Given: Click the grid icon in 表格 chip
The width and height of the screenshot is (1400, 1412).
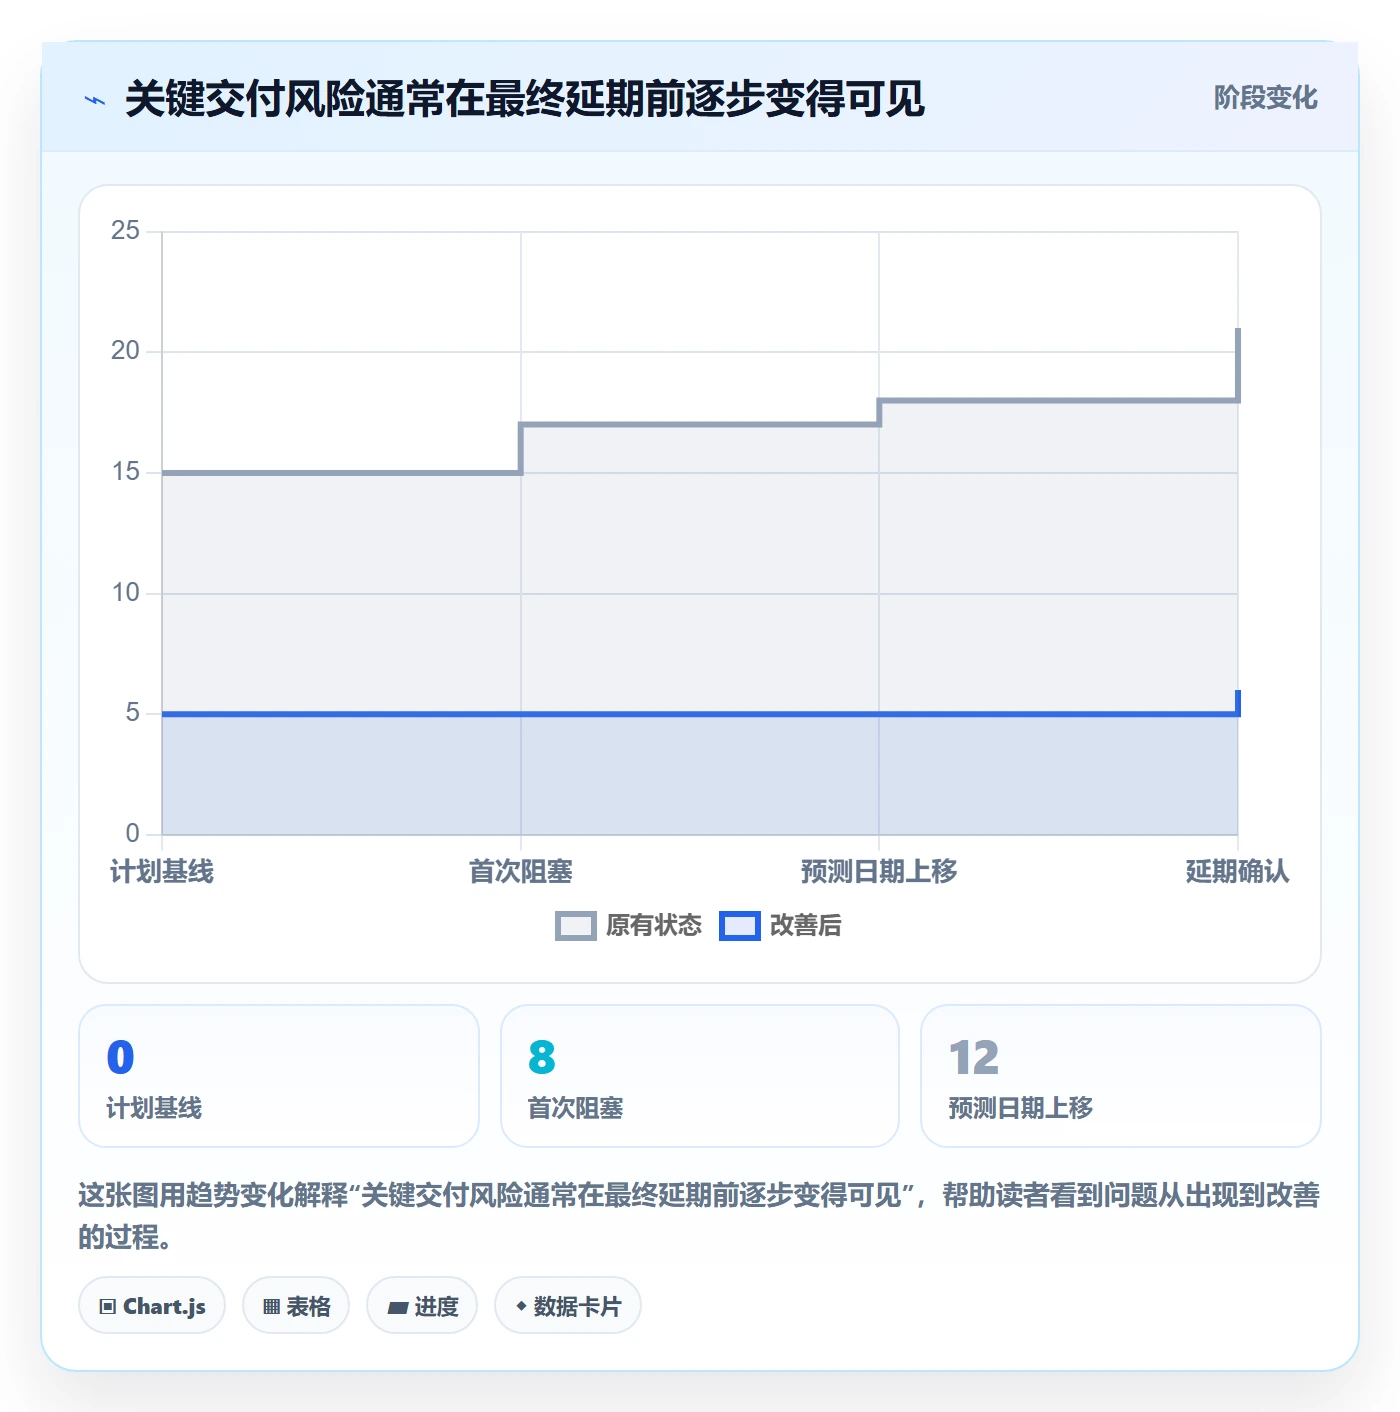Looking at the screenshot, I should (x=271, y=1307).
